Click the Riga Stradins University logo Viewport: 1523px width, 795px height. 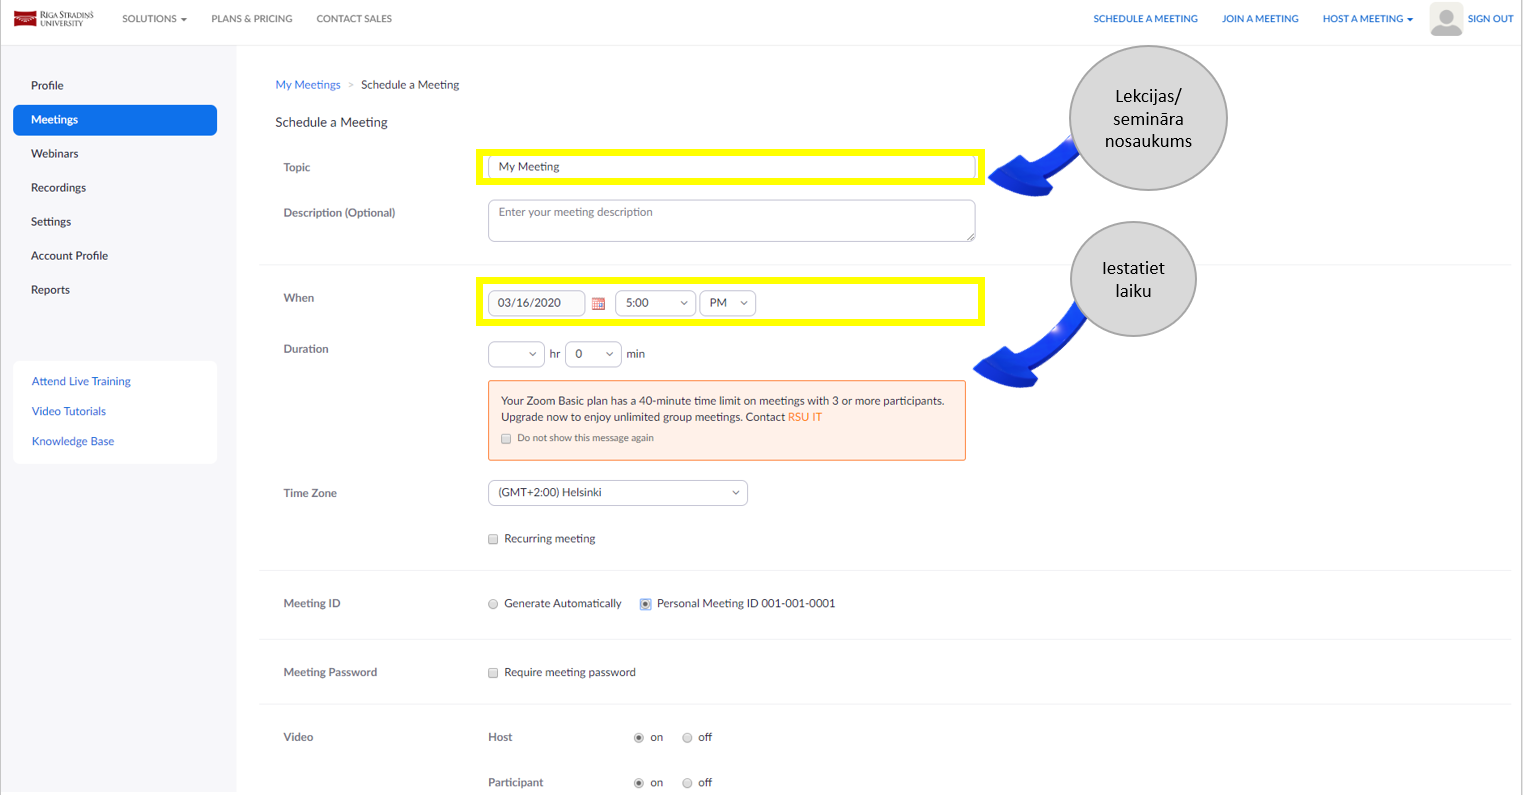point(54,19)
